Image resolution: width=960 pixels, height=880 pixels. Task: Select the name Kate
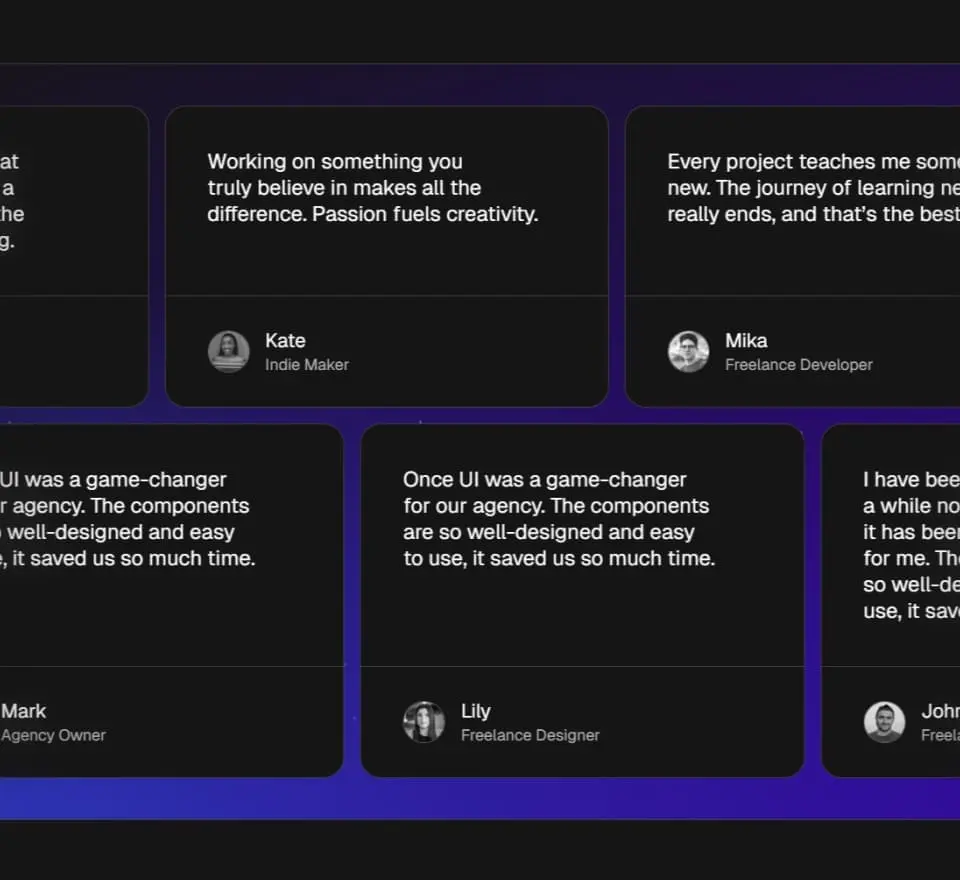pos(285,341)
